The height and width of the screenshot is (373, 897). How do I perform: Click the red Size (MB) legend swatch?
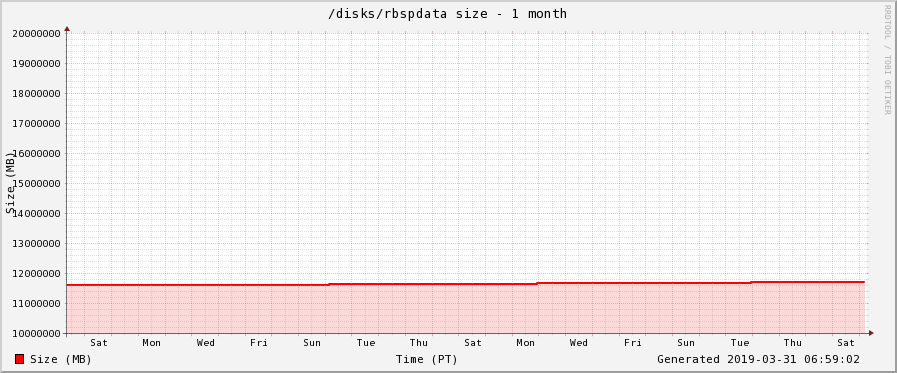click(x=19, y=359)
